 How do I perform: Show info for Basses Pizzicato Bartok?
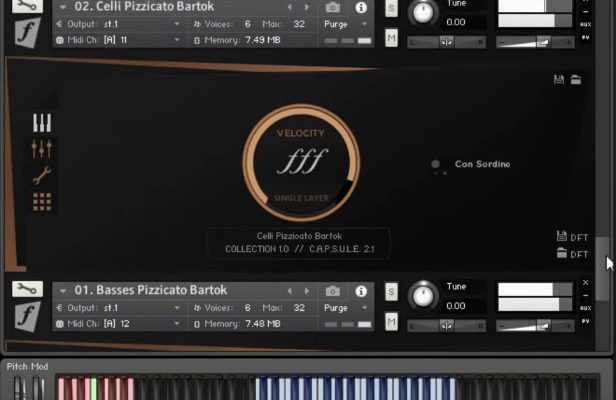pyautogui.click(x=361, y=290)
